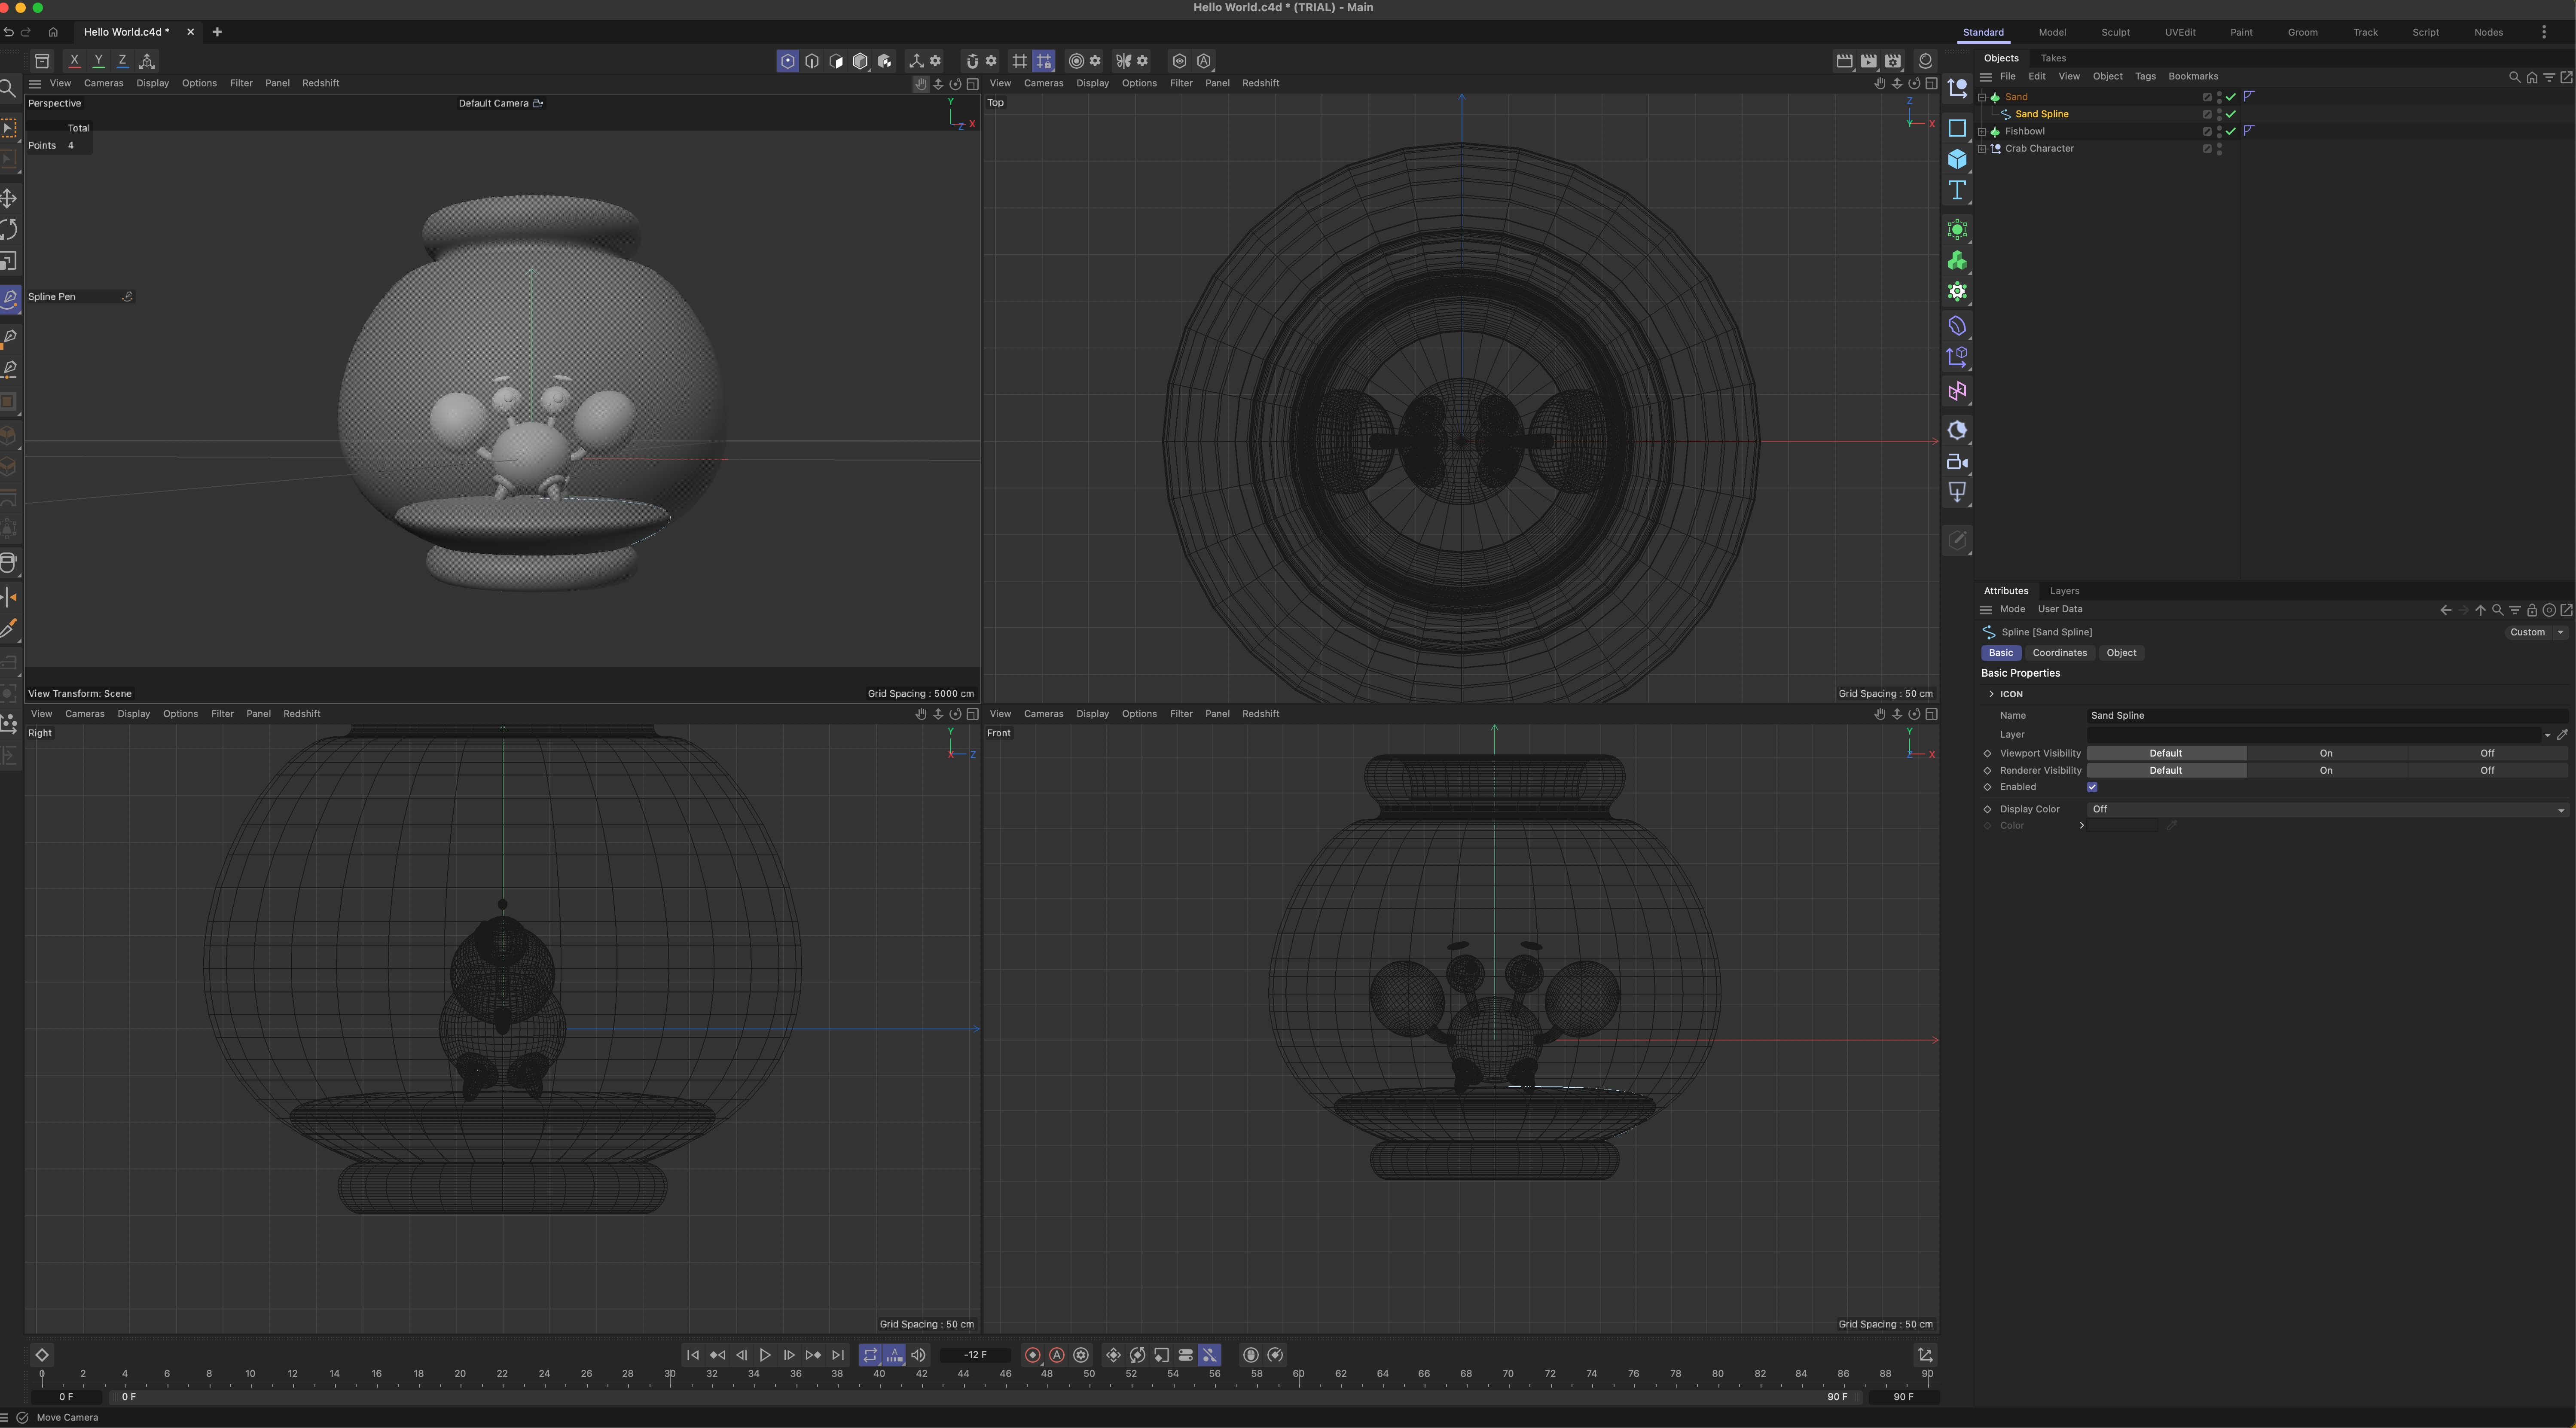Go to the end of the animation
This screenshot has width=2576, height=1428.
pyautogui.click(x=838, y=1355)
